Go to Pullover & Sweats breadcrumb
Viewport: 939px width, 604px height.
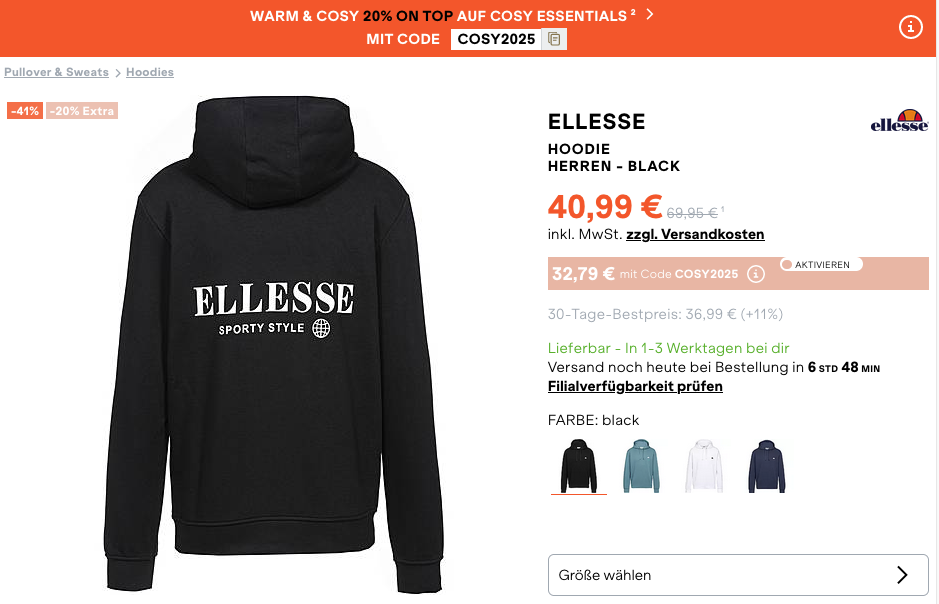click(56, 72)
